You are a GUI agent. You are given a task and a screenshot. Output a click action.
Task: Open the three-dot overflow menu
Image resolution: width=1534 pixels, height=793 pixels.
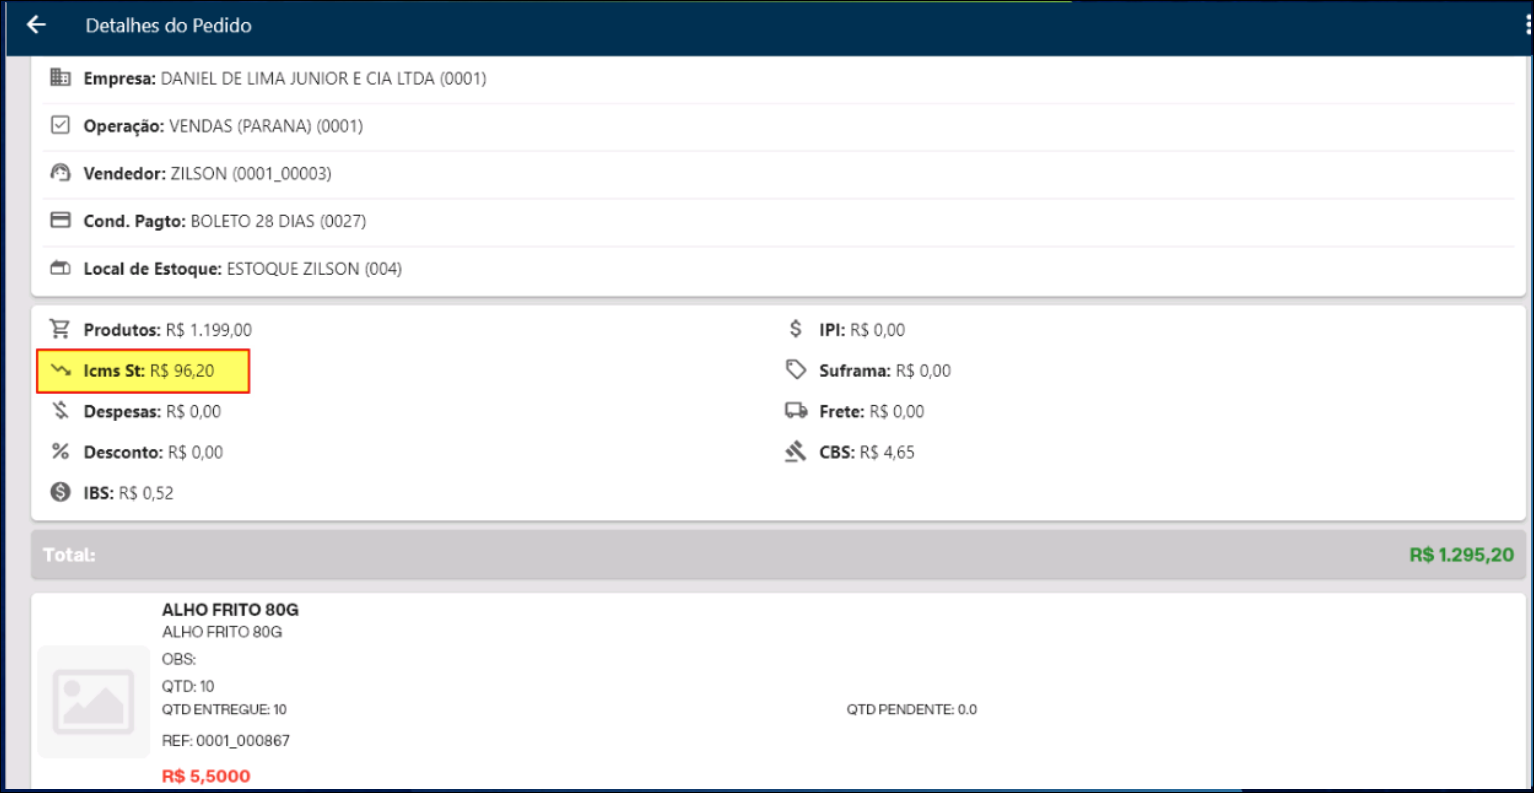pos(1529,26)
